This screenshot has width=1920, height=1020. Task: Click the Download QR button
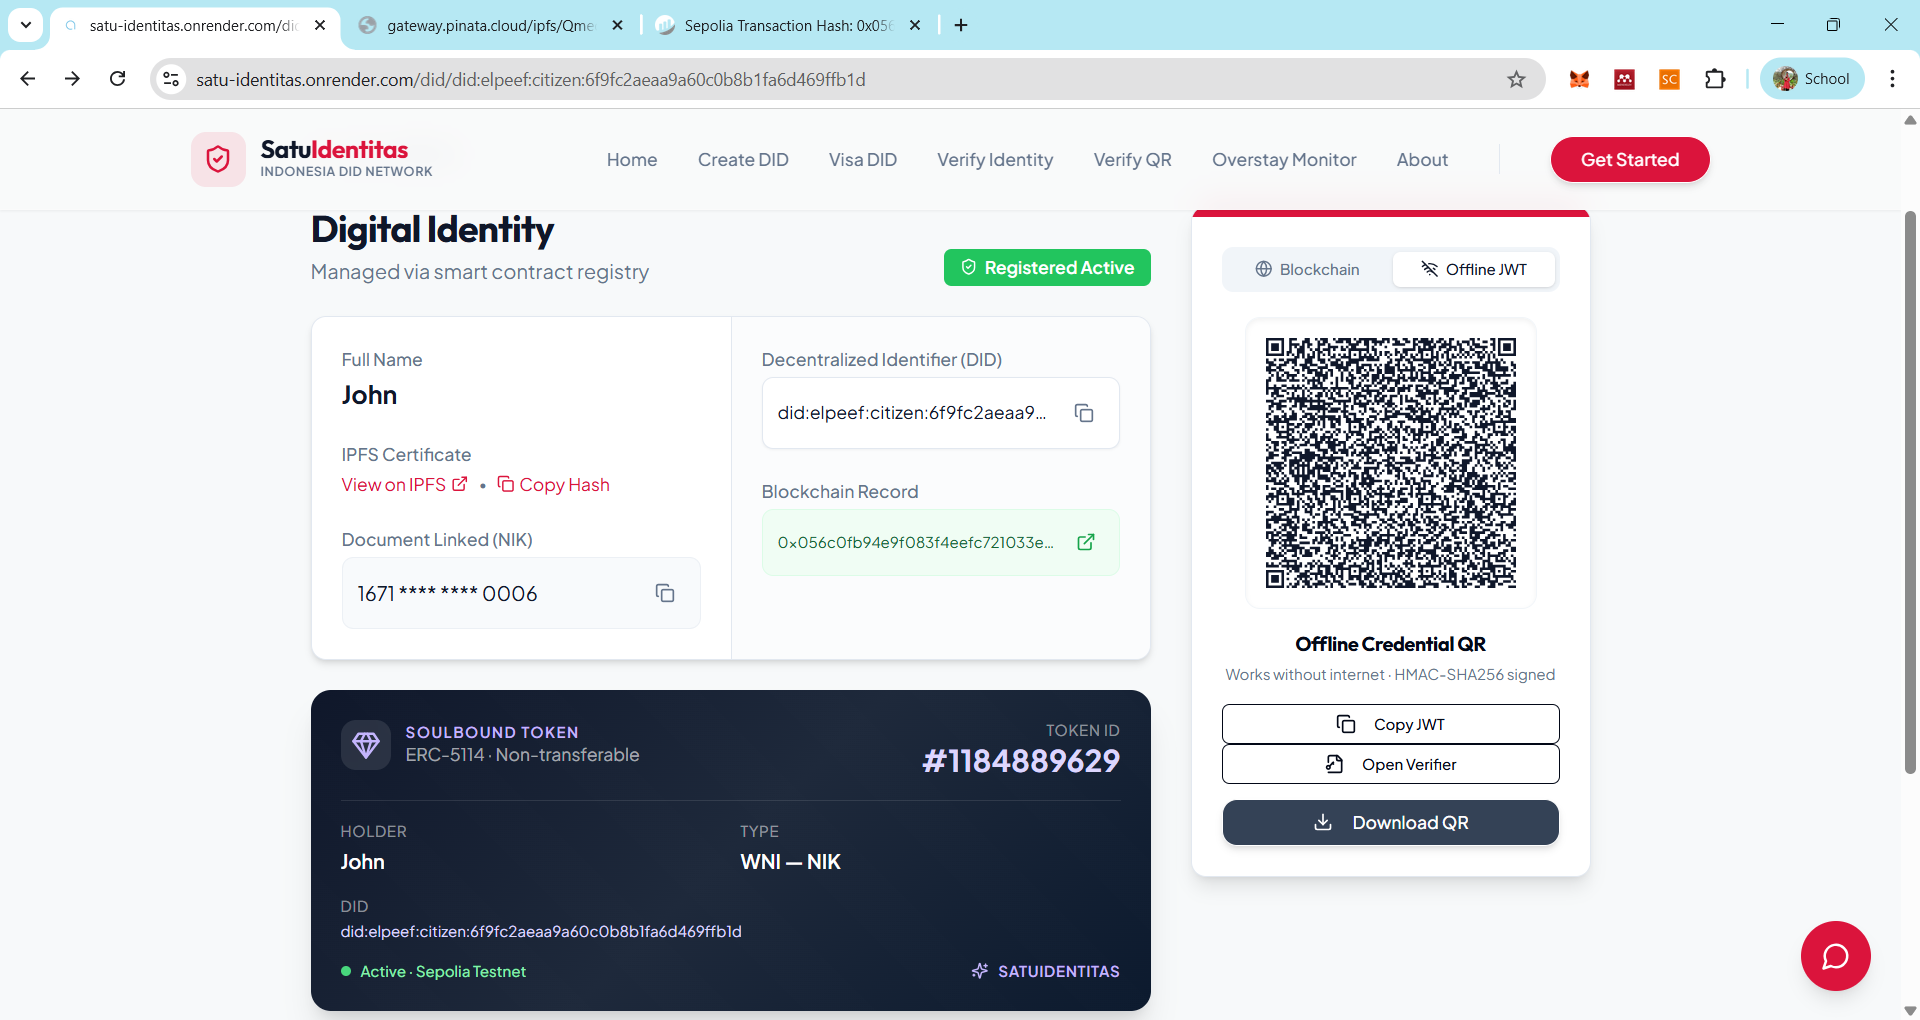(1390, 823)
